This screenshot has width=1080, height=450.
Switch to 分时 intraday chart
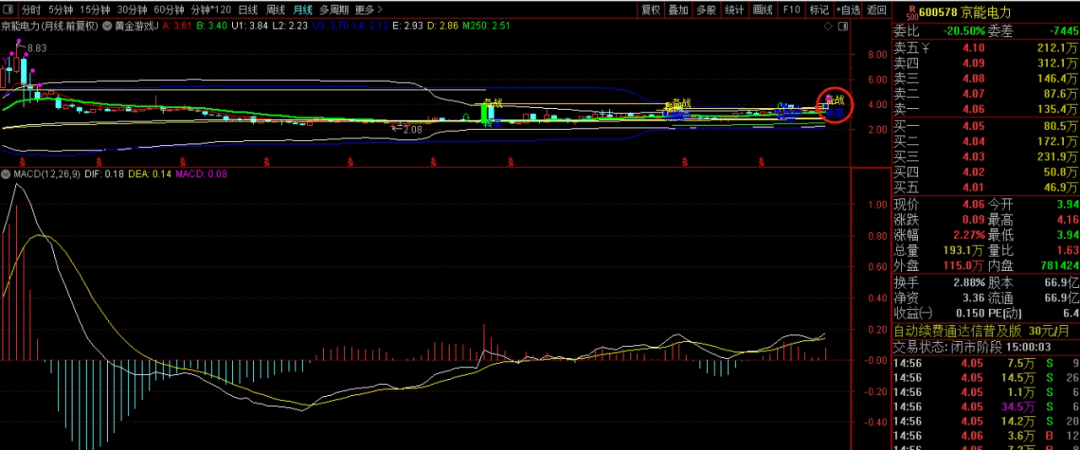coord(31,10)
